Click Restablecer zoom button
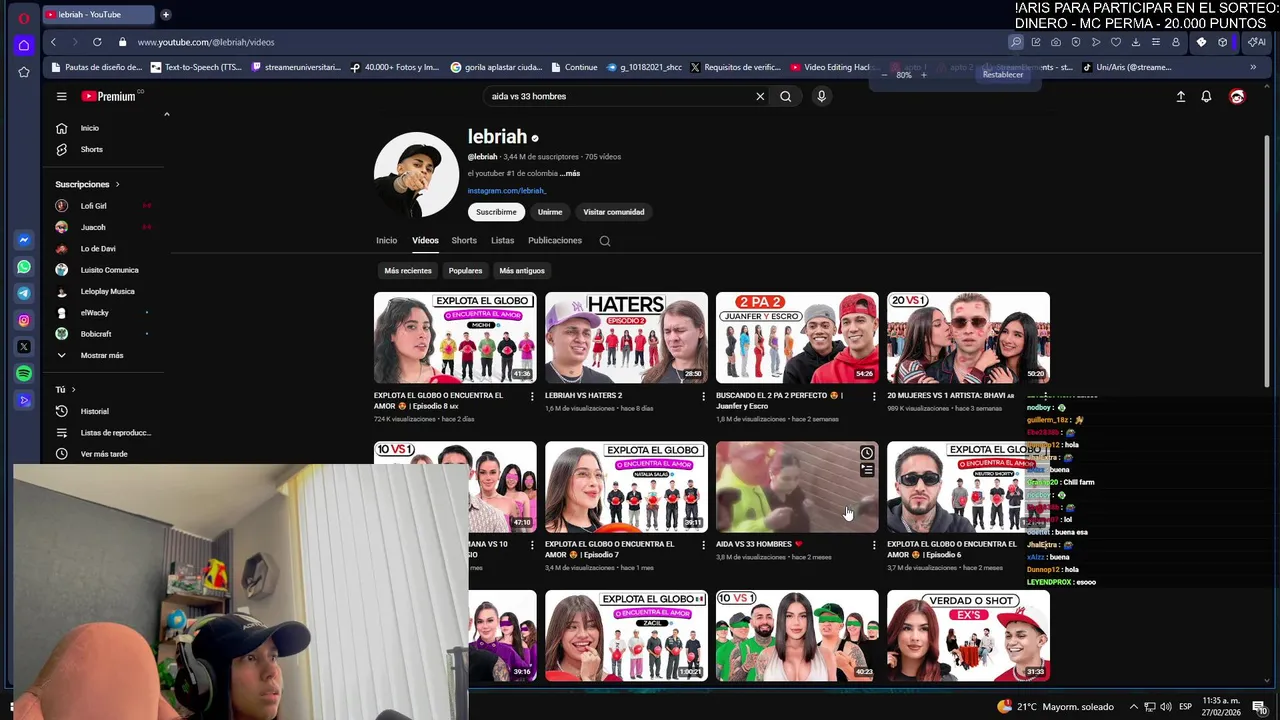This screenshot has height=720, width=1280. click(x=1003, y=75)
